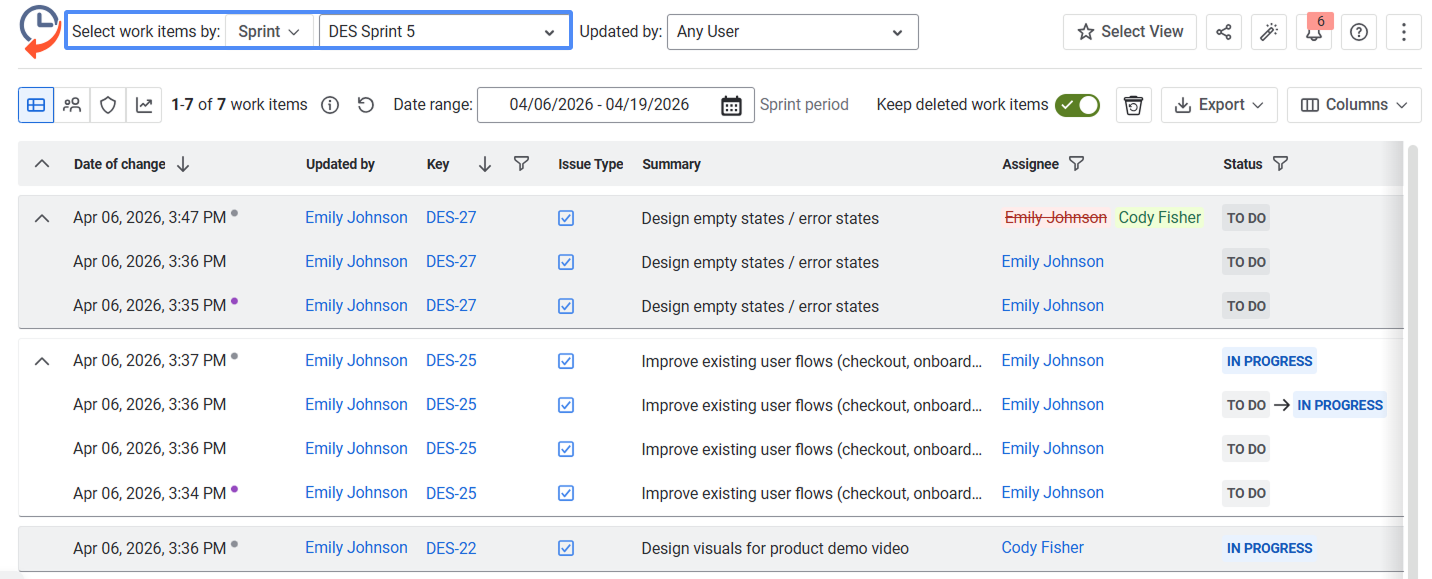The width and height of the screenshot is (1432, 579).
Task: Open the three-dot more options menu
Action: point(1404,32)
